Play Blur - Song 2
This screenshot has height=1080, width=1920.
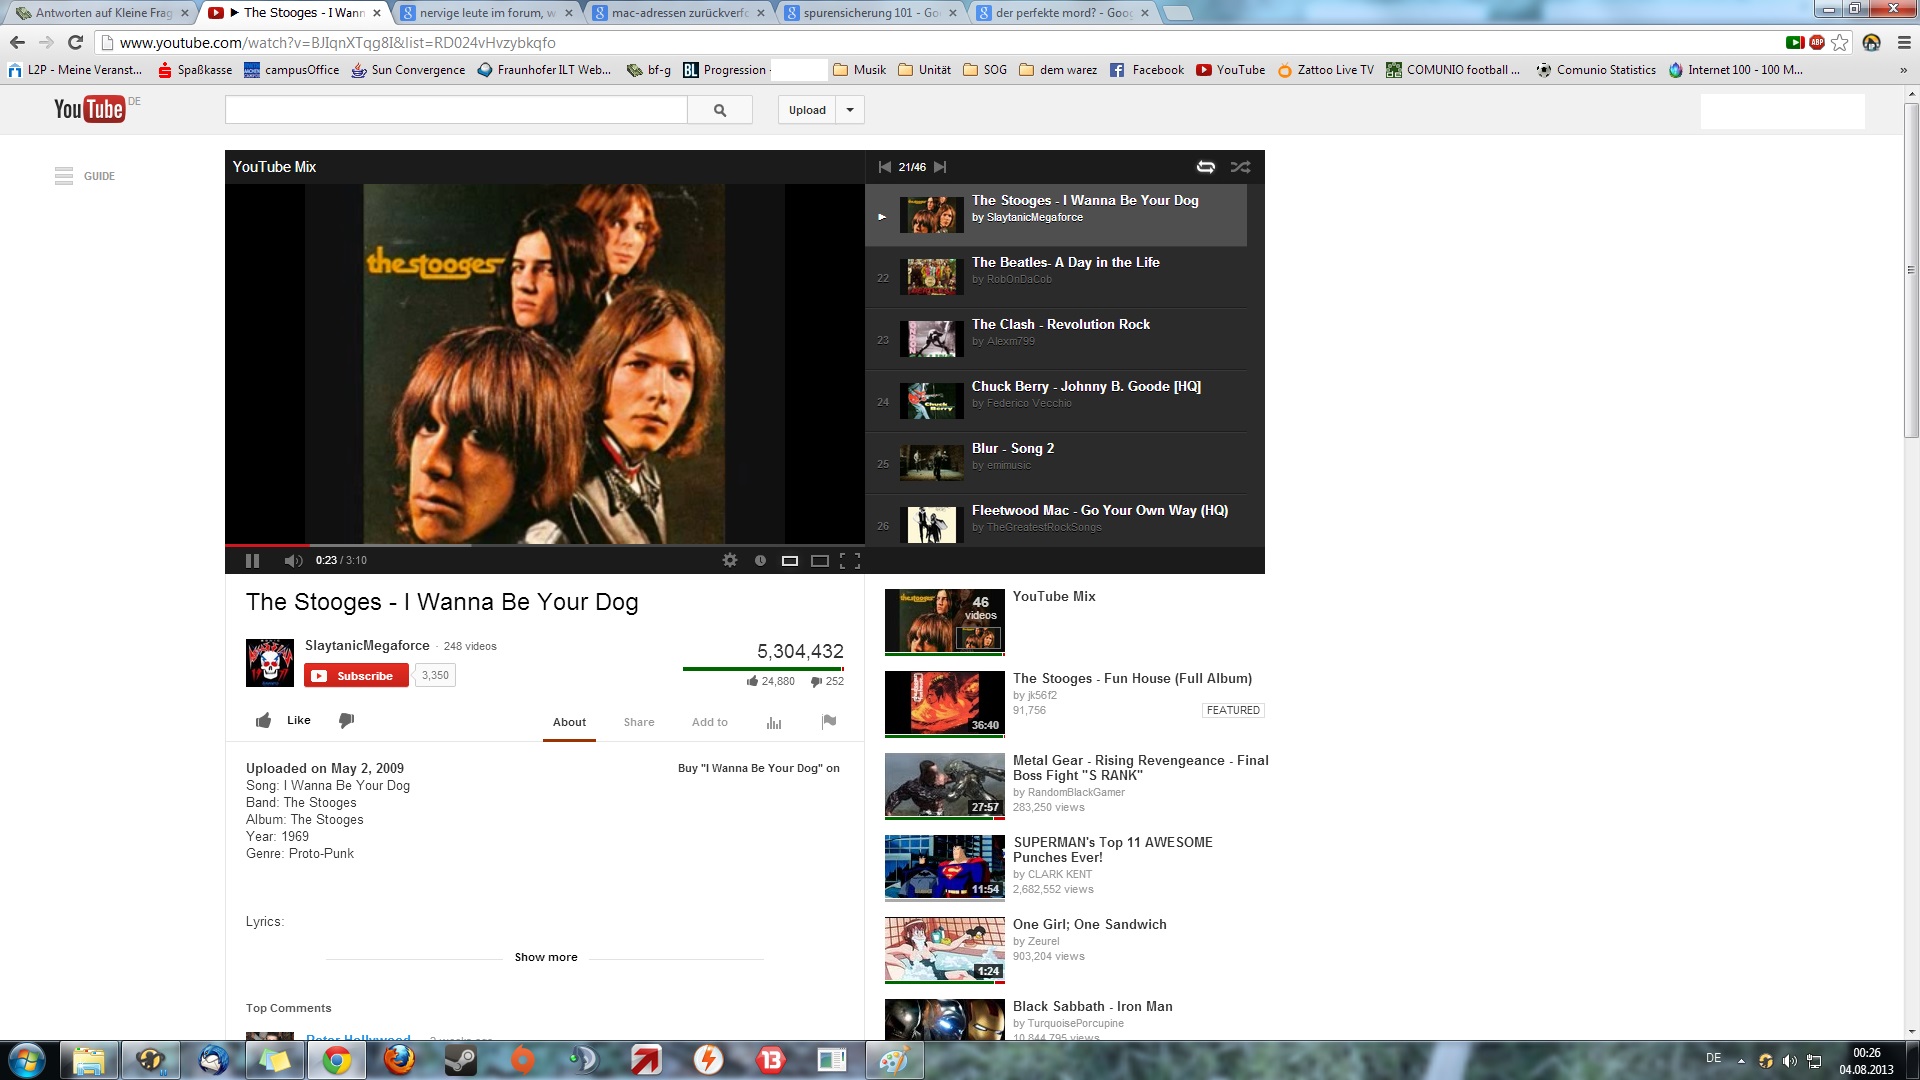[1056, 463]
